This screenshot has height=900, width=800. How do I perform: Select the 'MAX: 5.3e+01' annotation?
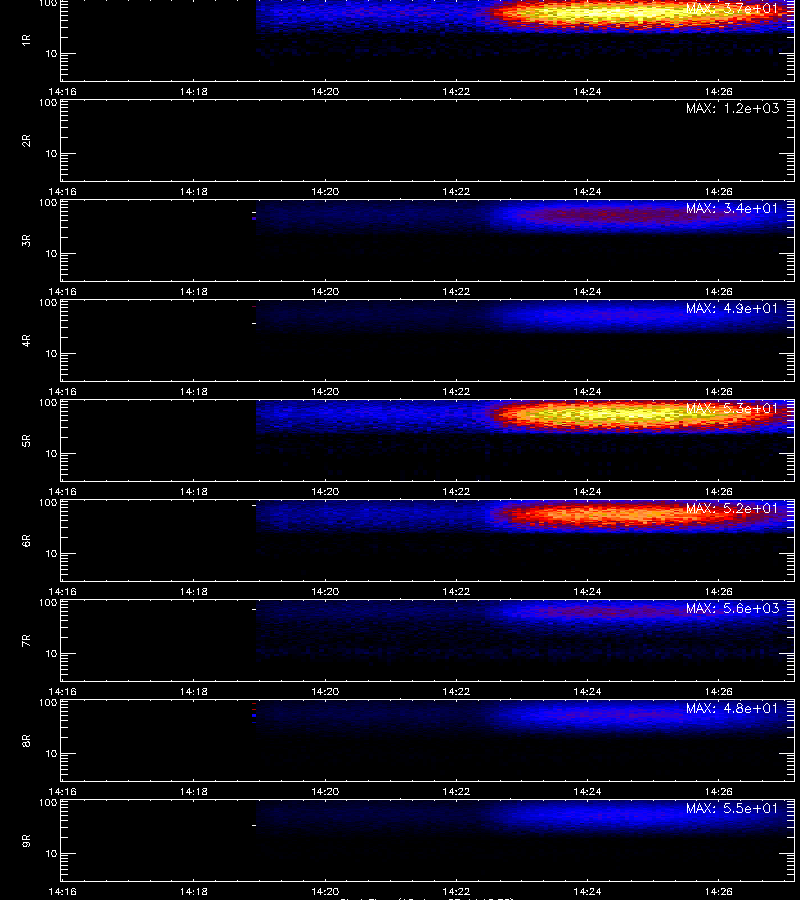coord(732,408)
